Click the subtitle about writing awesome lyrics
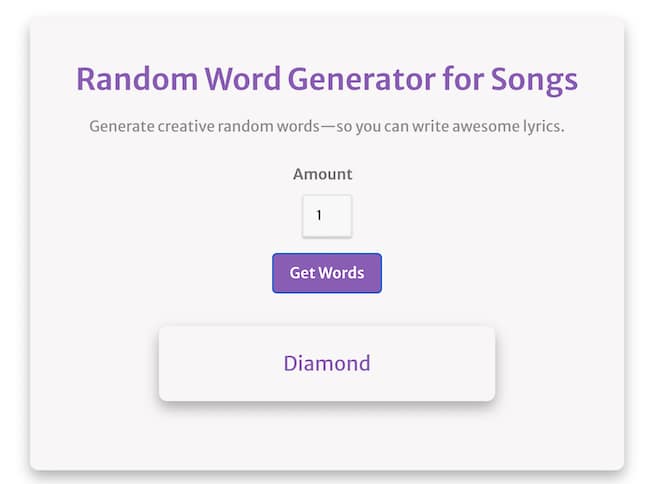This screenshot has height=484, width=650. pos(327,127)
